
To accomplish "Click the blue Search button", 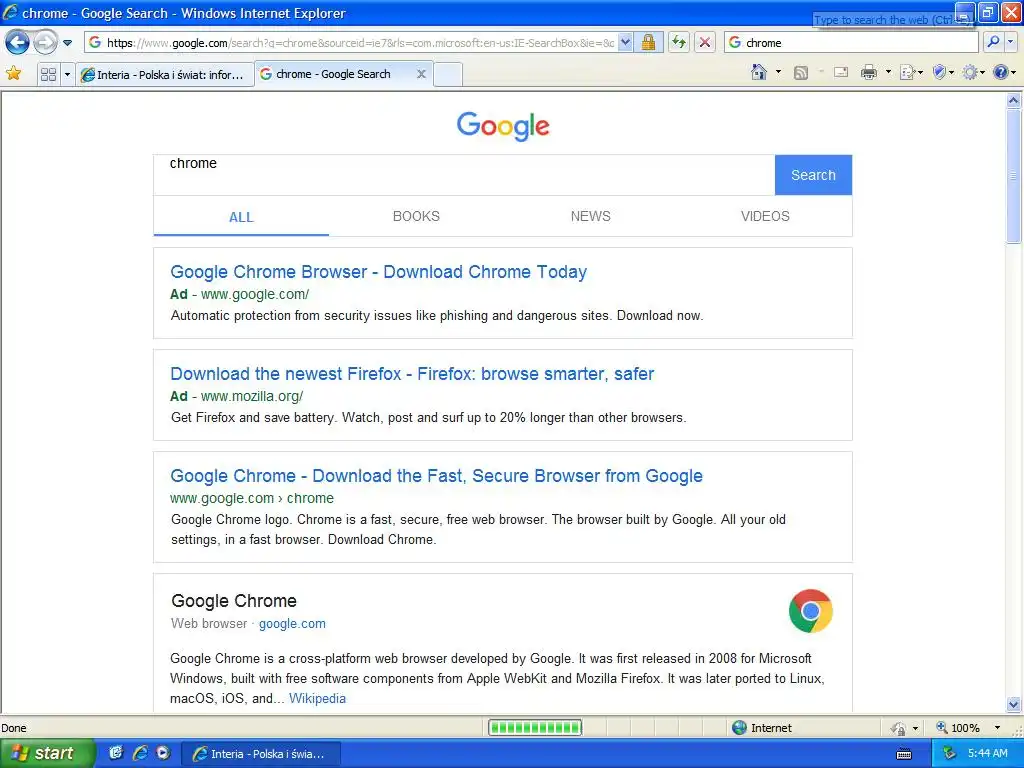I will click(x=813, y=175).
